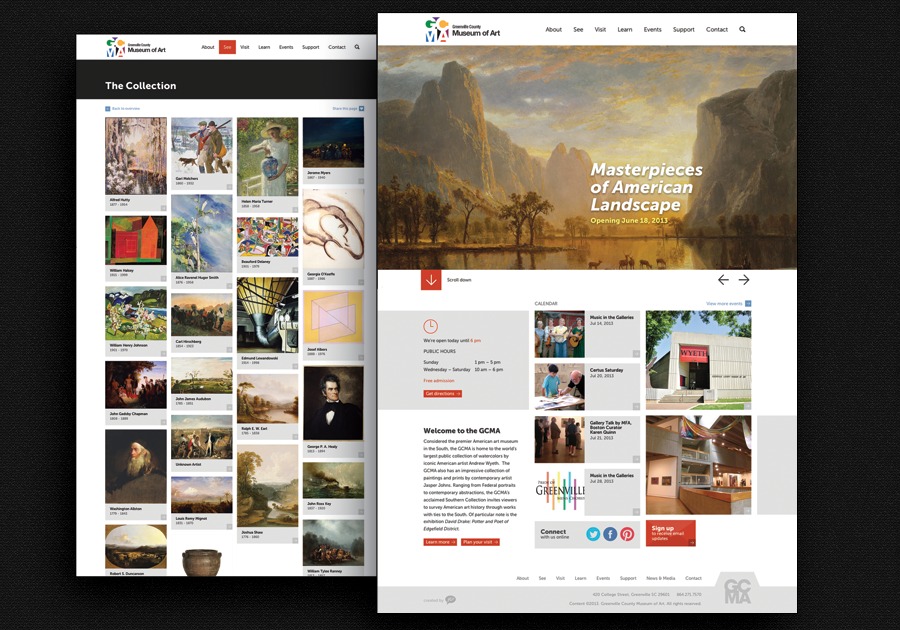
Task: Click the Learn more button
Action: (x=440, y=542)
